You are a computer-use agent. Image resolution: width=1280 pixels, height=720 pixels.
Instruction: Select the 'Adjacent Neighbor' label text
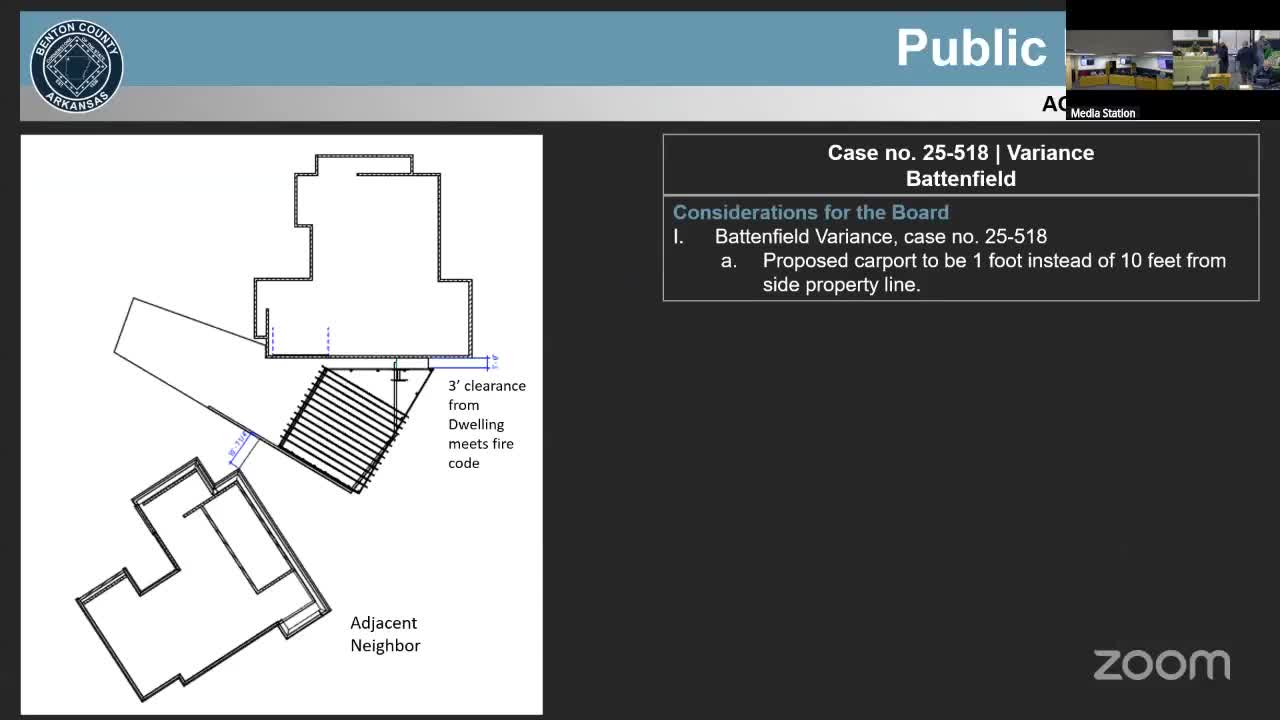(x=385, y=634)
